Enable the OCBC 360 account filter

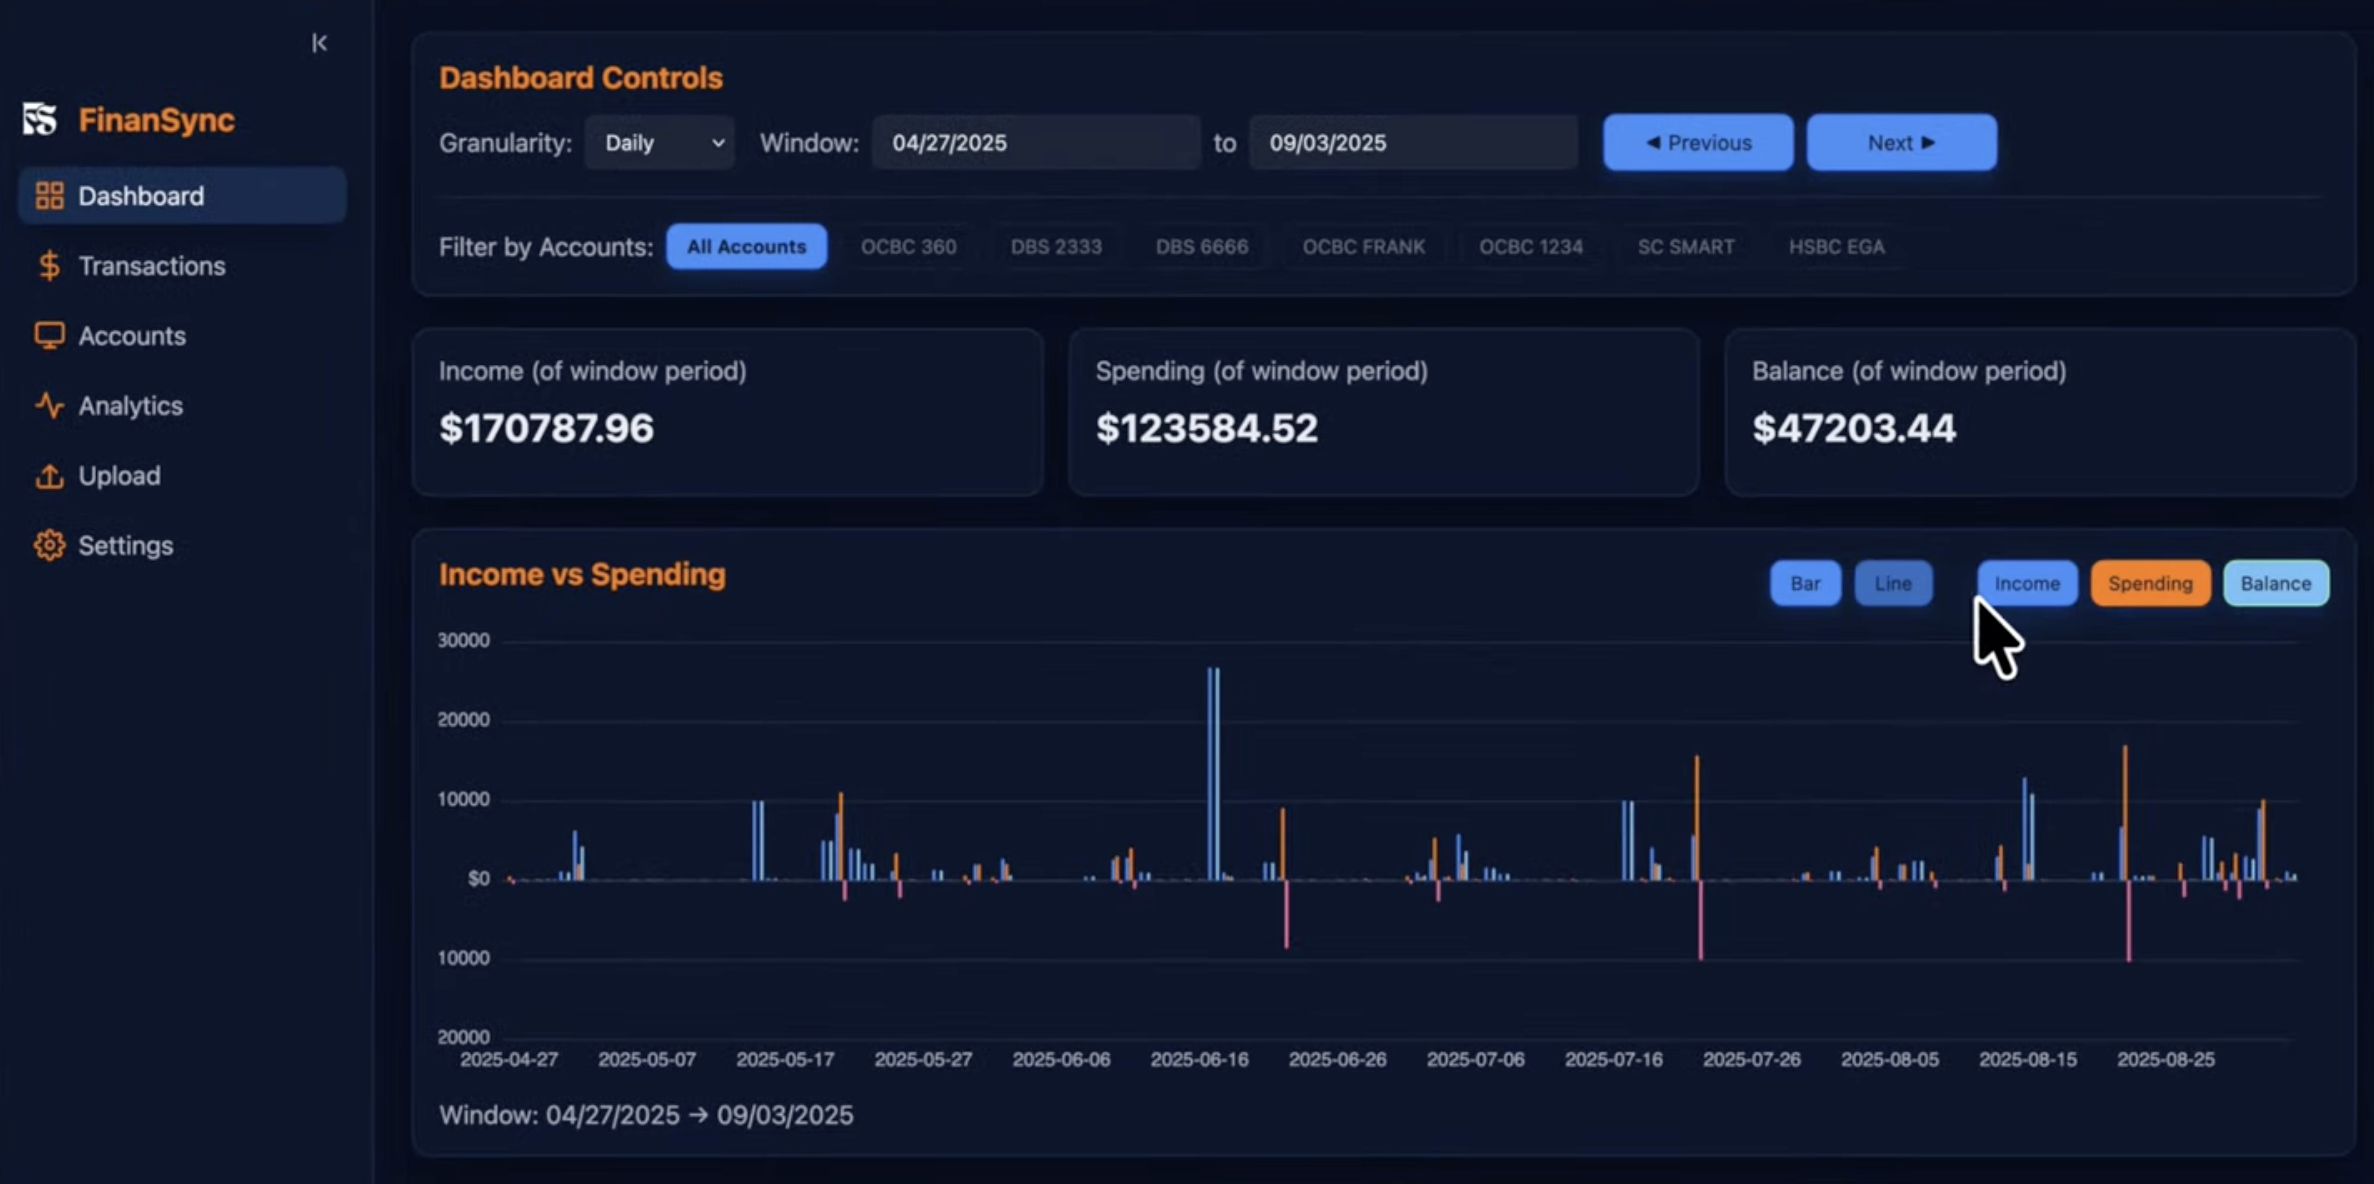908,246
